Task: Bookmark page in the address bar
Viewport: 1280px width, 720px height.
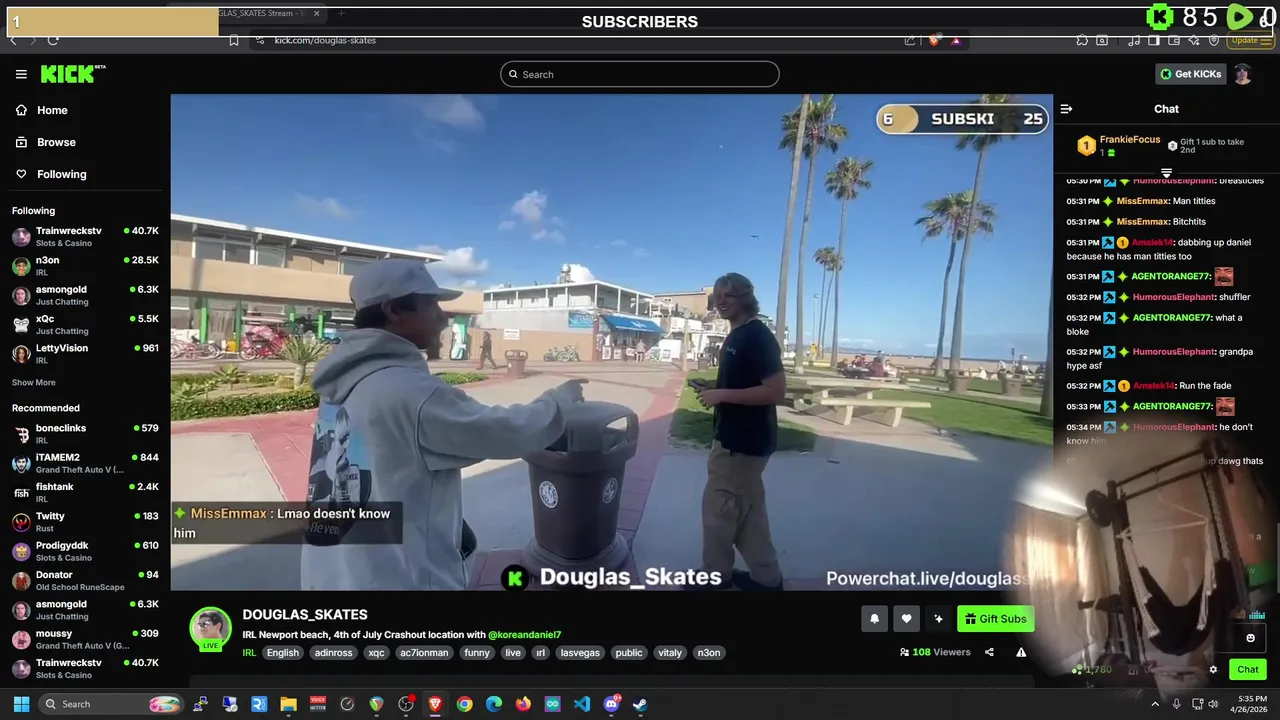Action: pos(233,40)
